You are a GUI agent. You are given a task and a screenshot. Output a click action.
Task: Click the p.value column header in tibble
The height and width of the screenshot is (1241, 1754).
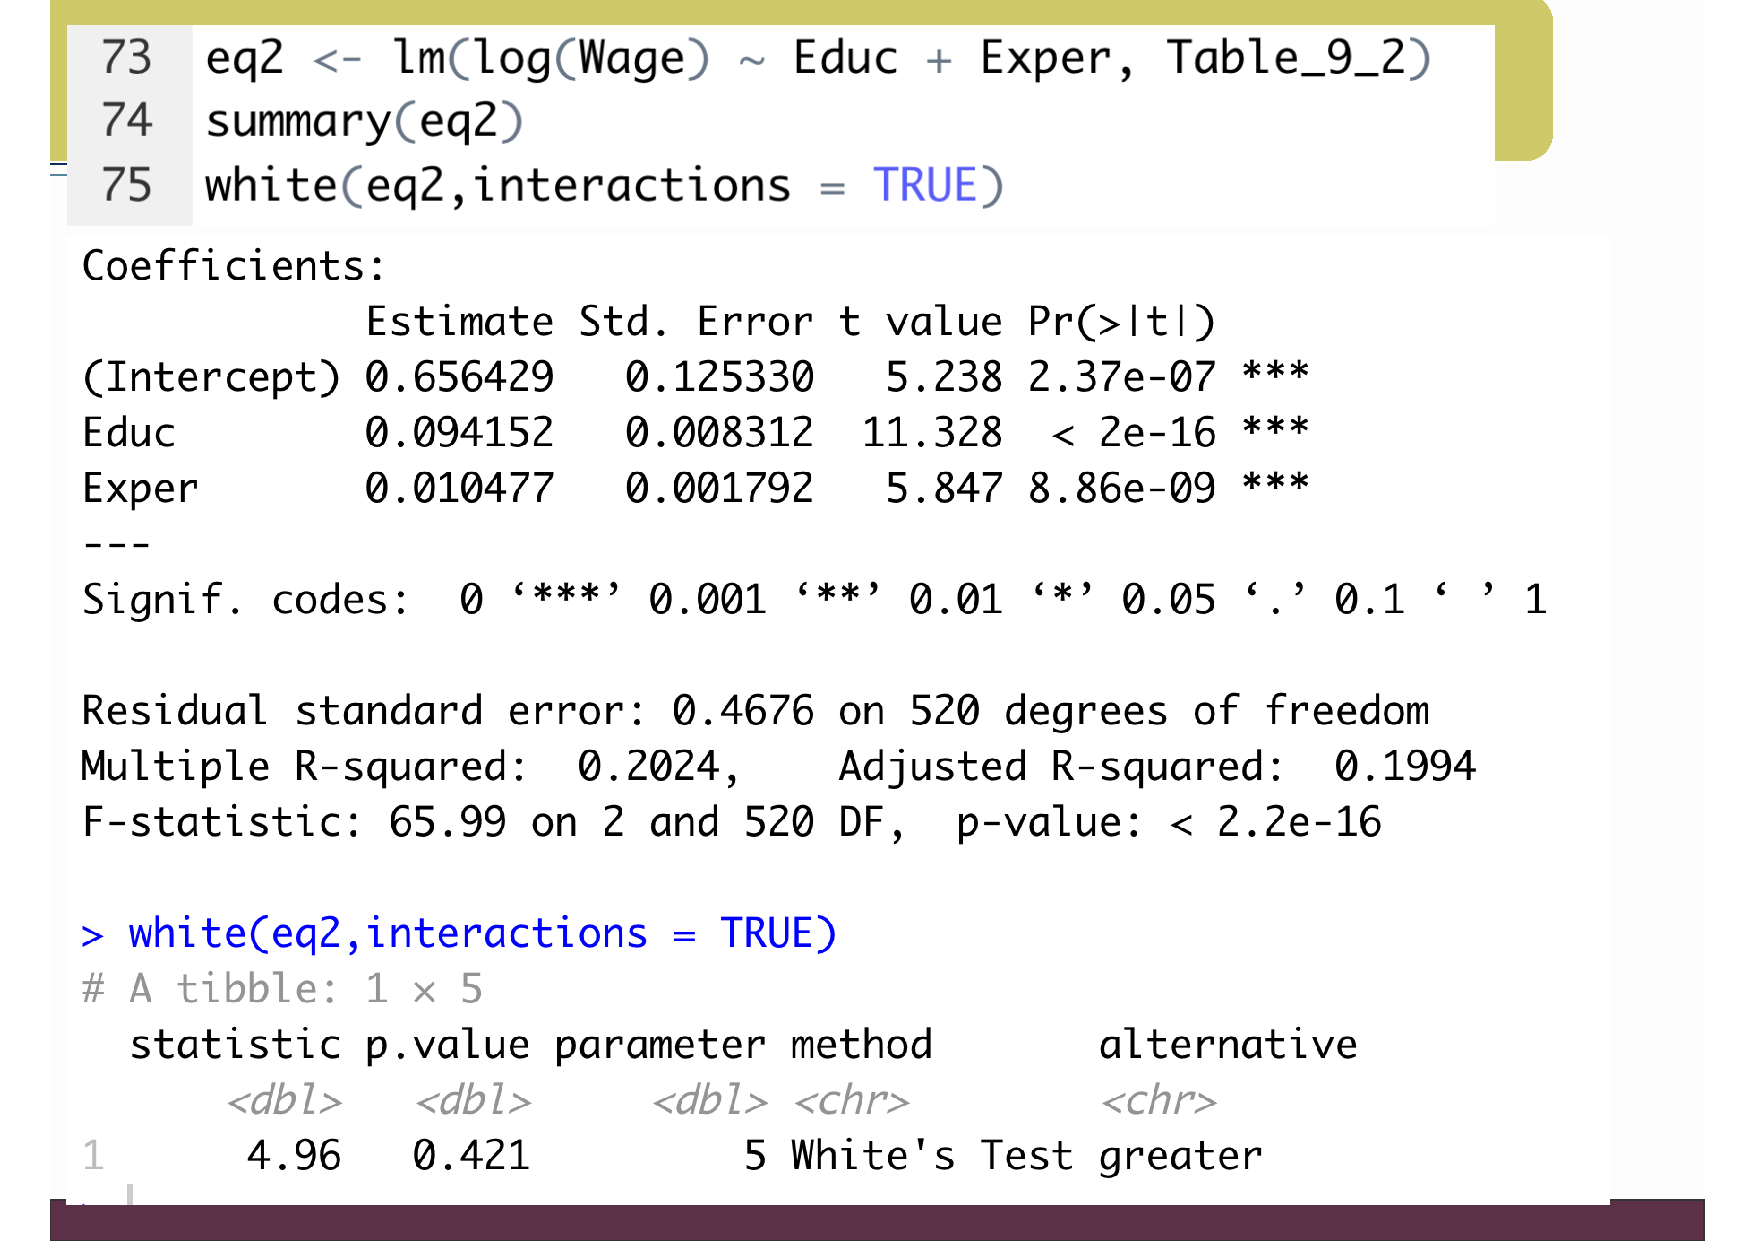click(x=447, y=1044)
